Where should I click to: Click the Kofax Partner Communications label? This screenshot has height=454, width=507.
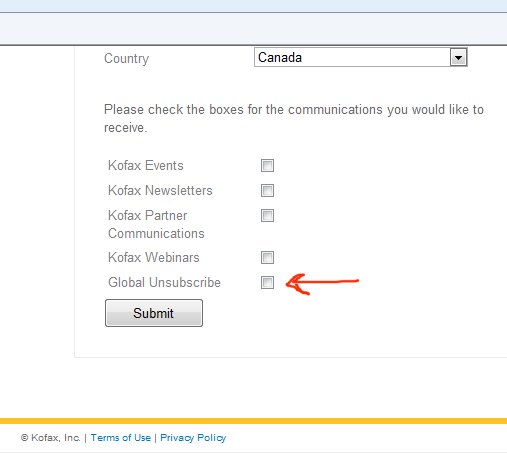pos(156,224)
